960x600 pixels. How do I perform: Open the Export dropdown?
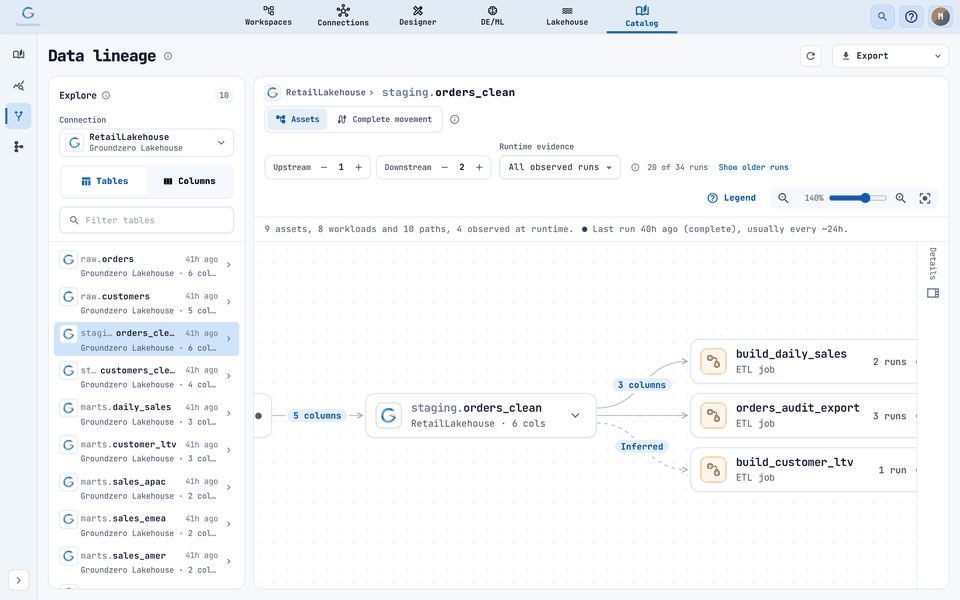pyautogui.click(x=890, y=56)
